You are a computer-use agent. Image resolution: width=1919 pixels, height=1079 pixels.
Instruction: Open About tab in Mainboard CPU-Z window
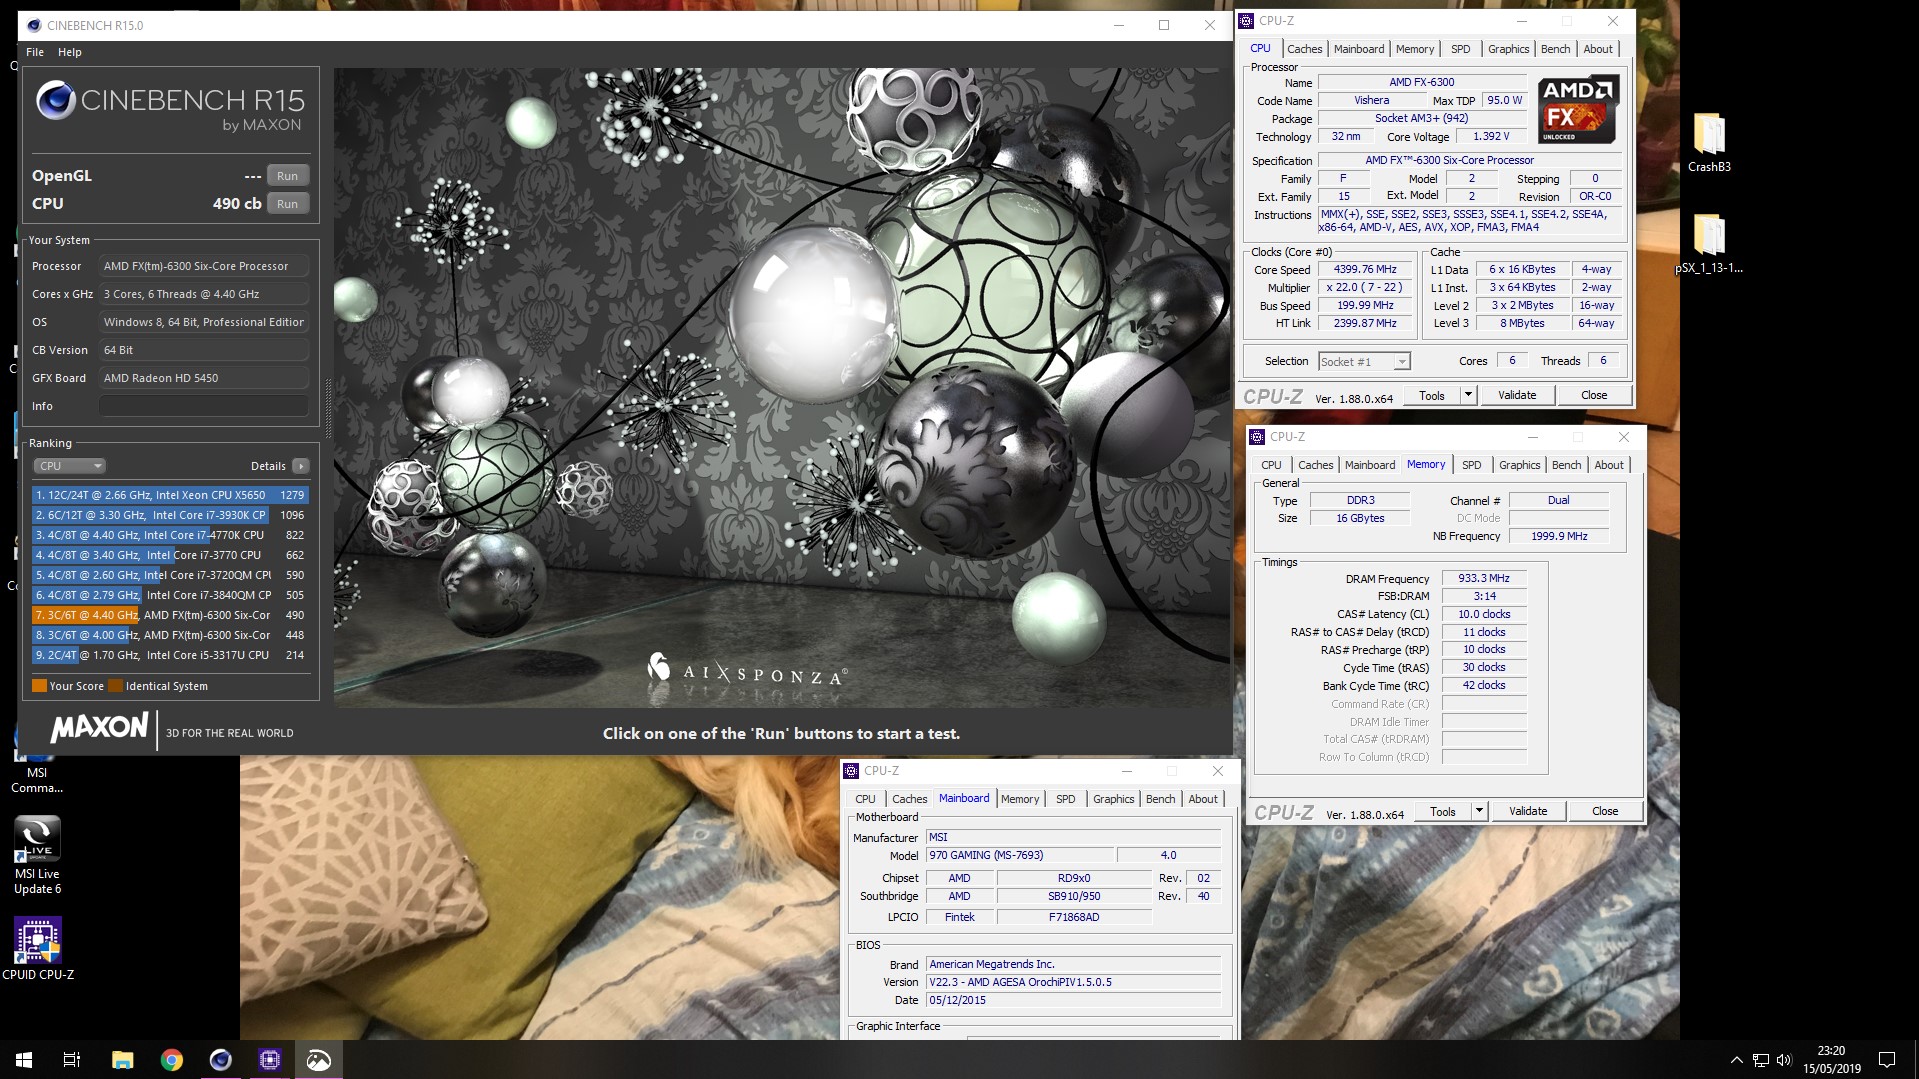1203,799
